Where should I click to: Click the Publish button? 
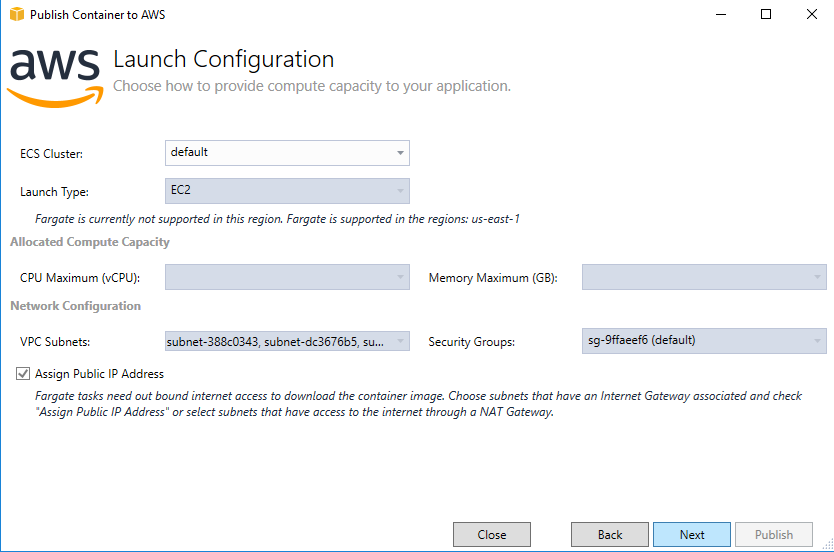(x=774, y=534)
